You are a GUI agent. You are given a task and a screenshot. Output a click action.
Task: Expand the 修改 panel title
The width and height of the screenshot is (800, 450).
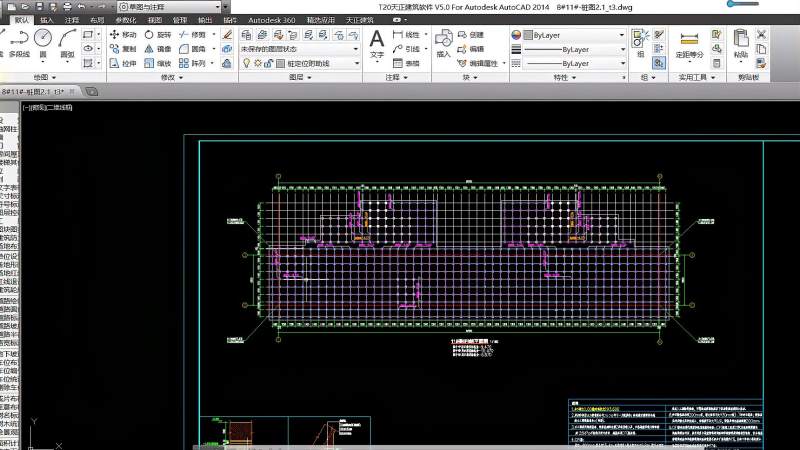pos(167,77)
